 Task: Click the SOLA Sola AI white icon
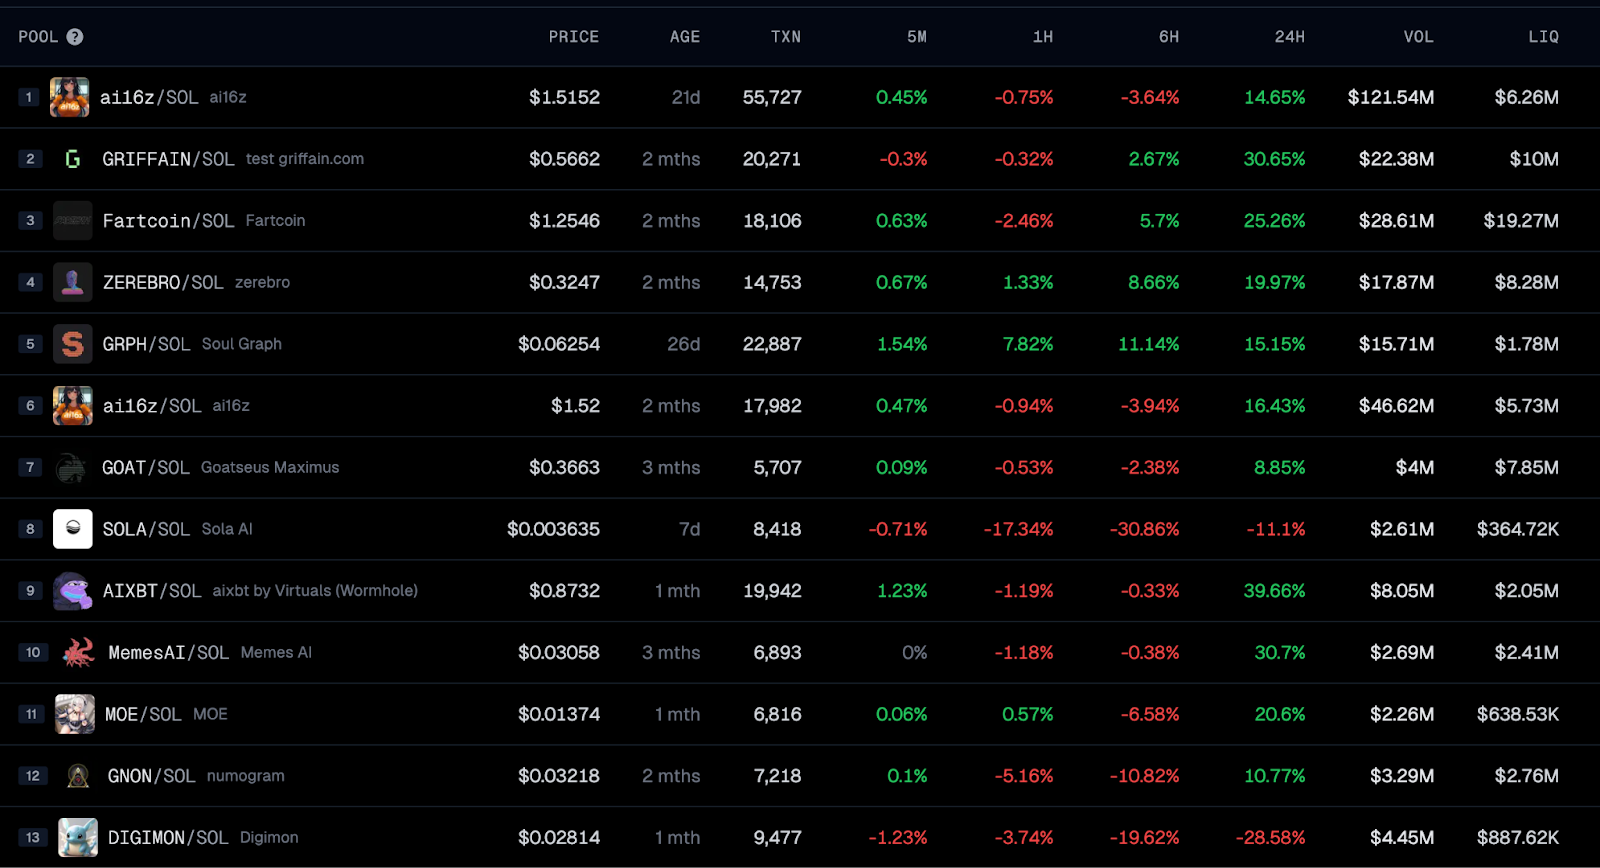73,529
